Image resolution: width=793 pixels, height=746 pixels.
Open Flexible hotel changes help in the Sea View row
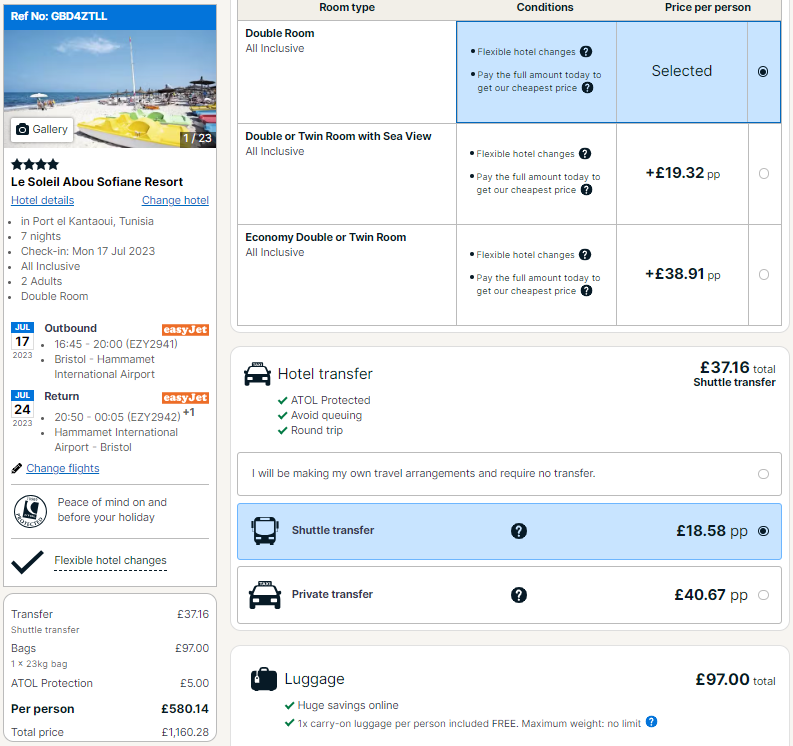(x=585, y=154)
